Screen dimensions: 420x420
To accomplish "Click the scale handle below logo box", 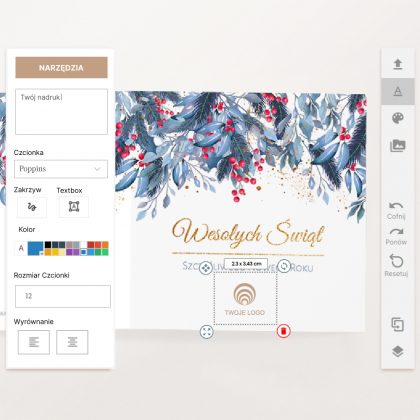I will click(x=207, y=332).
